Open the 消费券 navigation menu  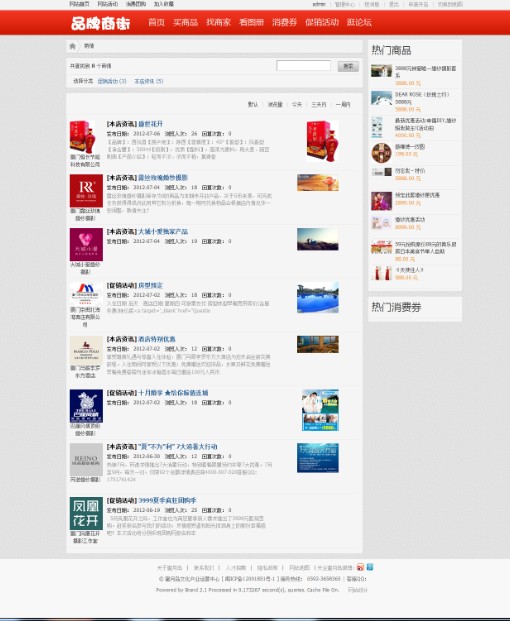(x=284, y=22)
